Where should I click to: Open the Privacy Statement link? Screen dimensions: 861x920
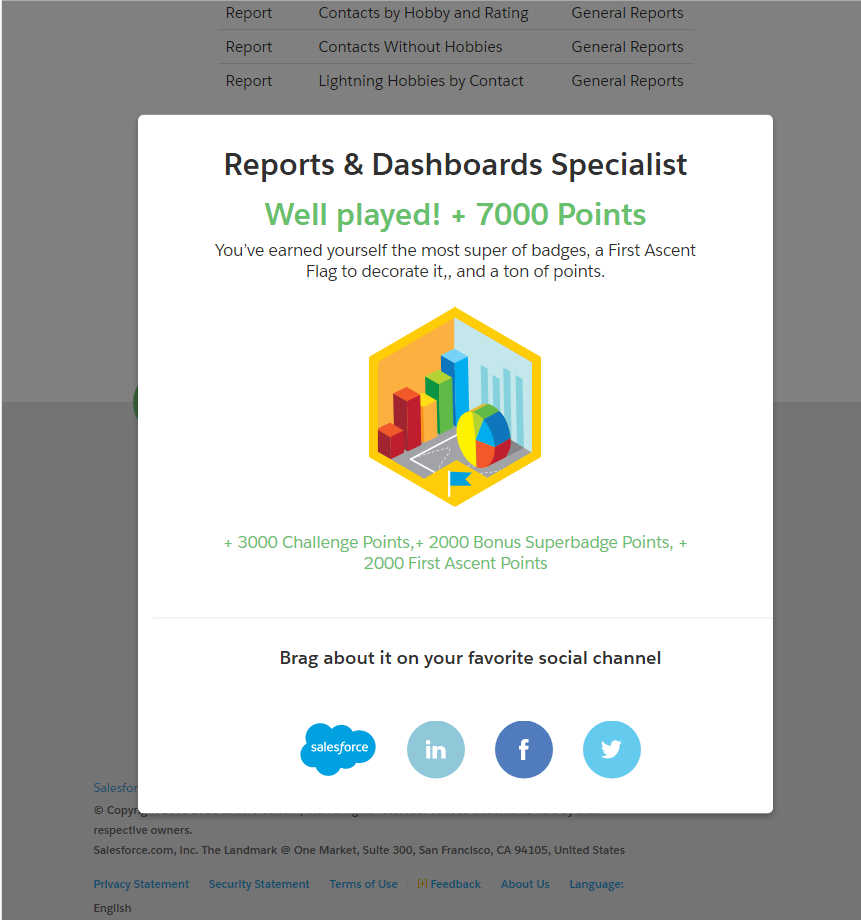tap(141, 884)
